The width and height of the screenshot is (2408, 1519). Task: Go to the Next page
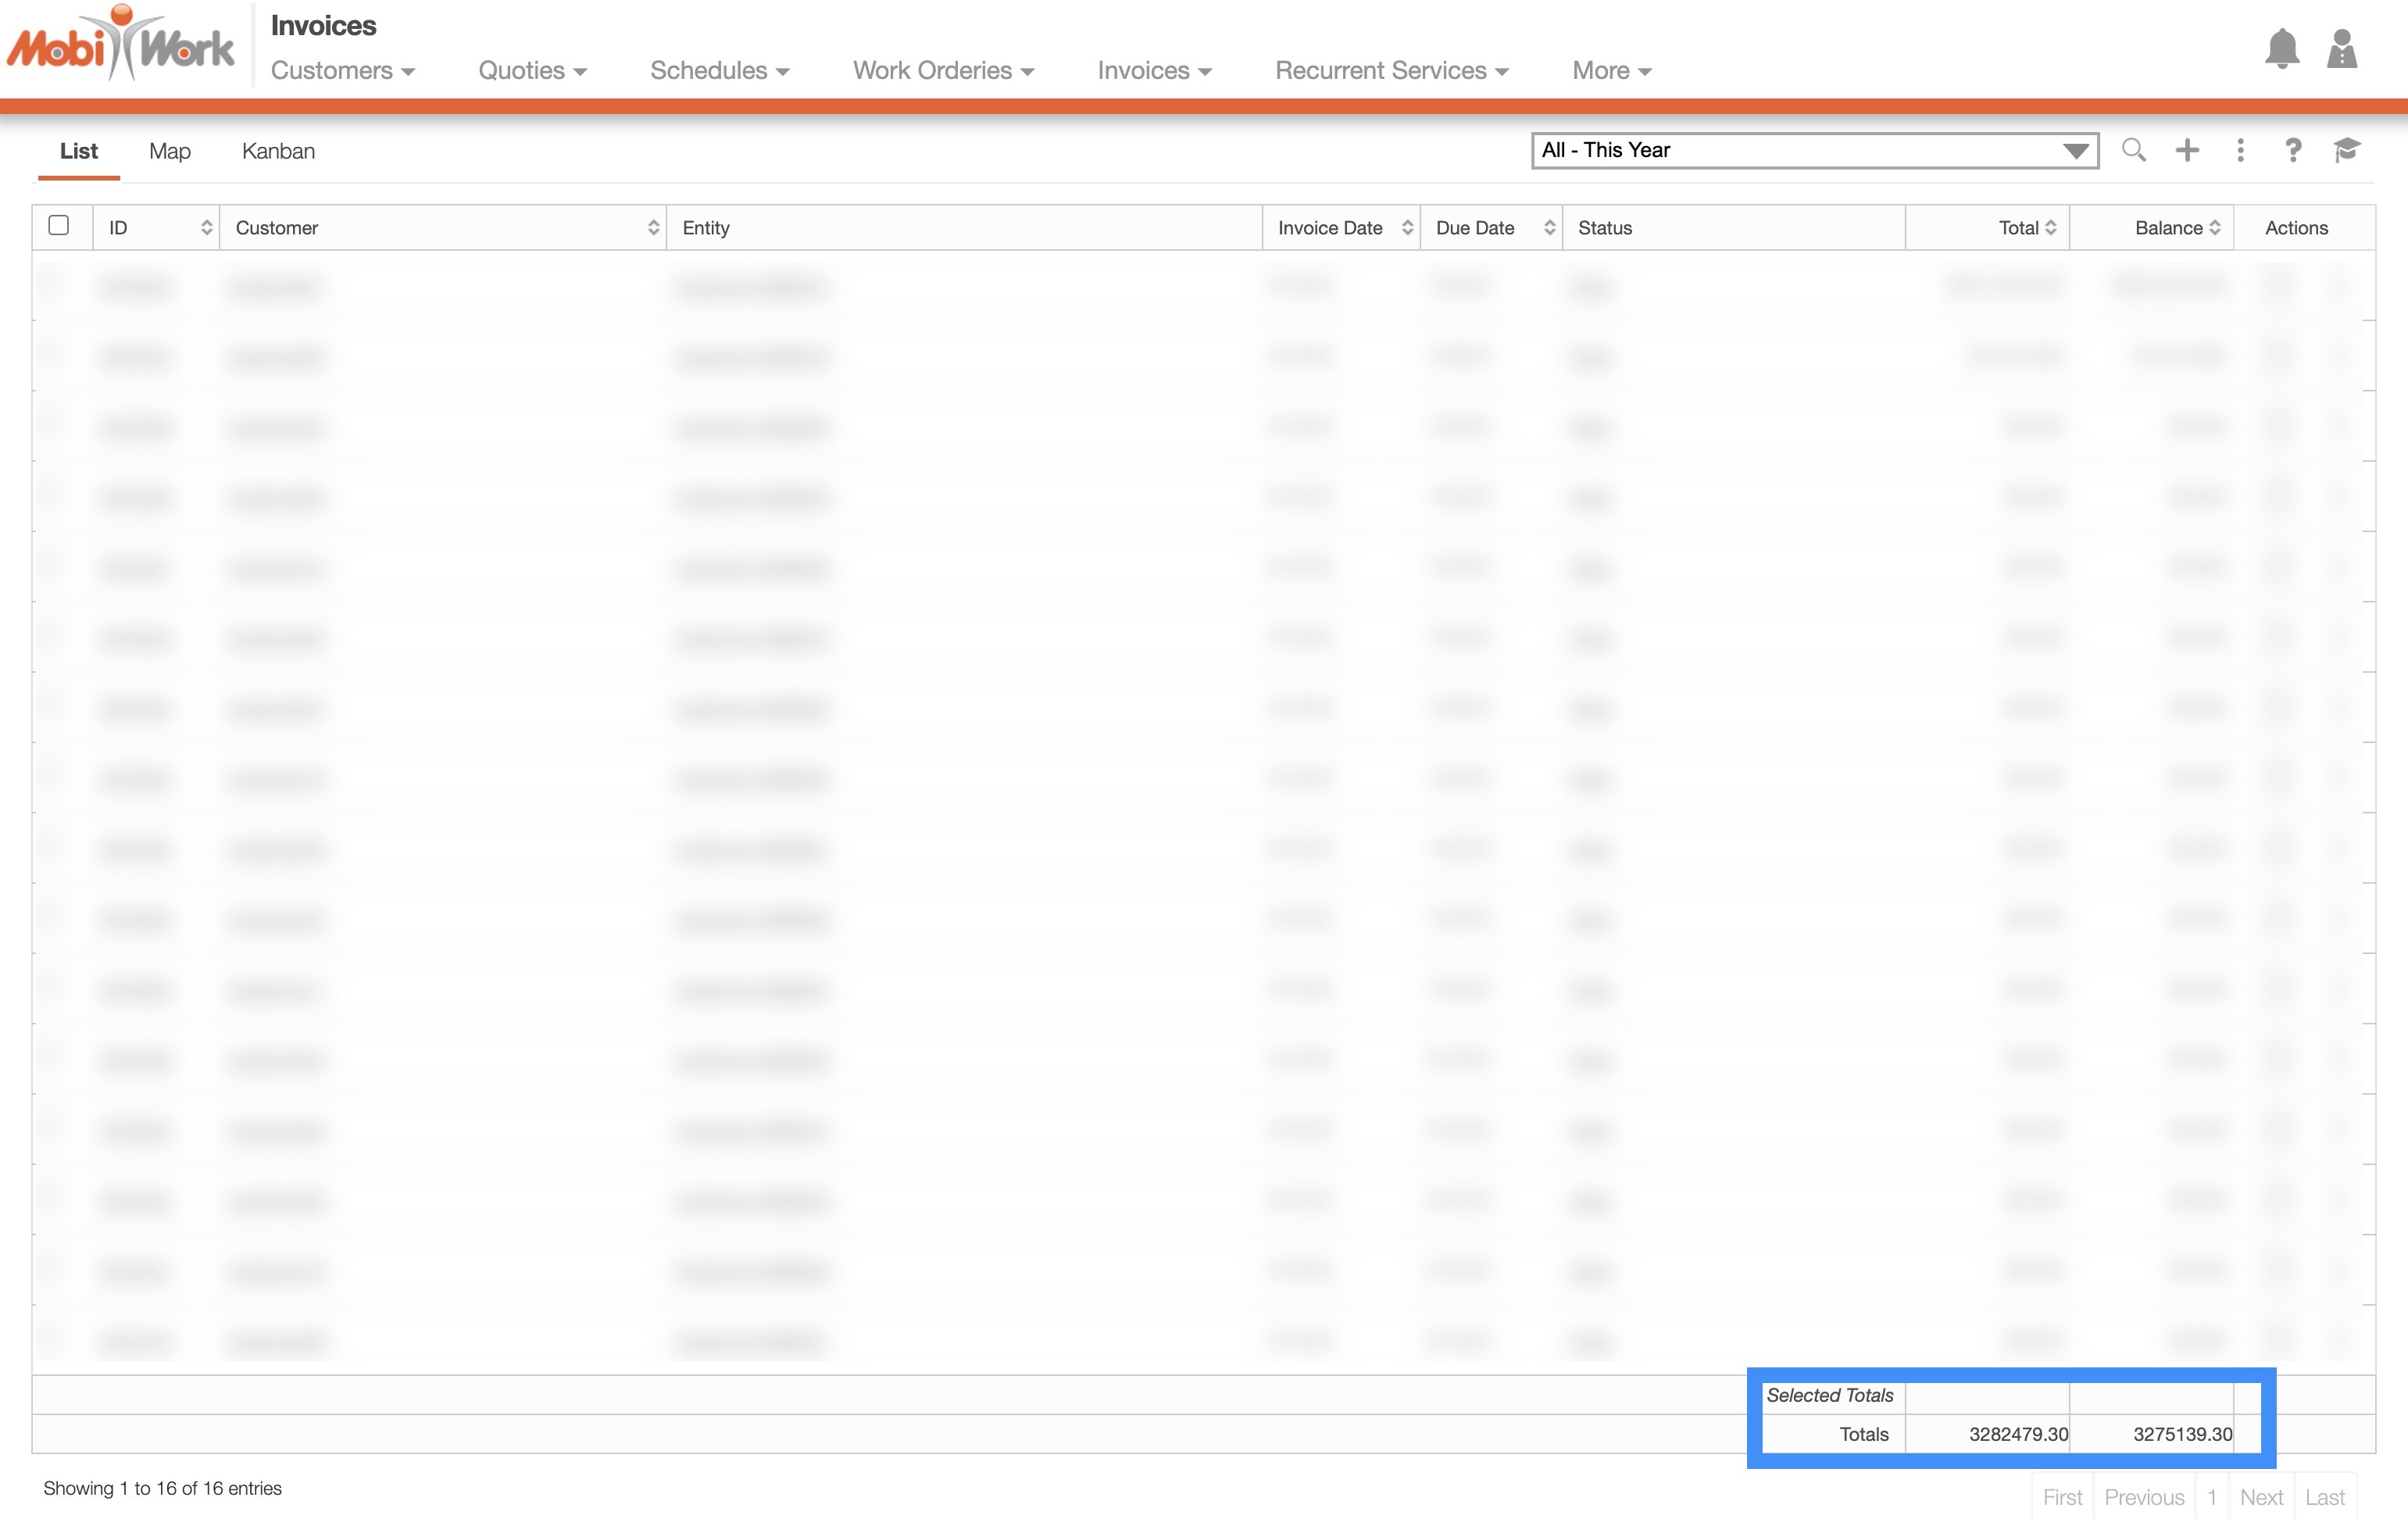pos(2260,1496)
